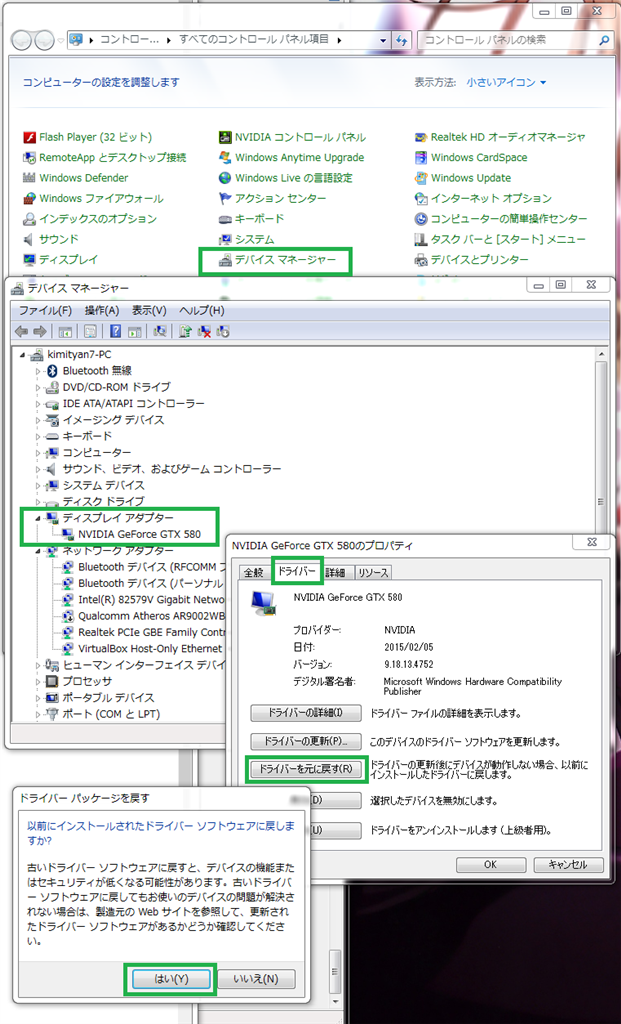Screen dimensions: 621x1024
Task: Open 表示(V) menu in Device Manager
Action: pyautogui.click(x=150, y=310)
